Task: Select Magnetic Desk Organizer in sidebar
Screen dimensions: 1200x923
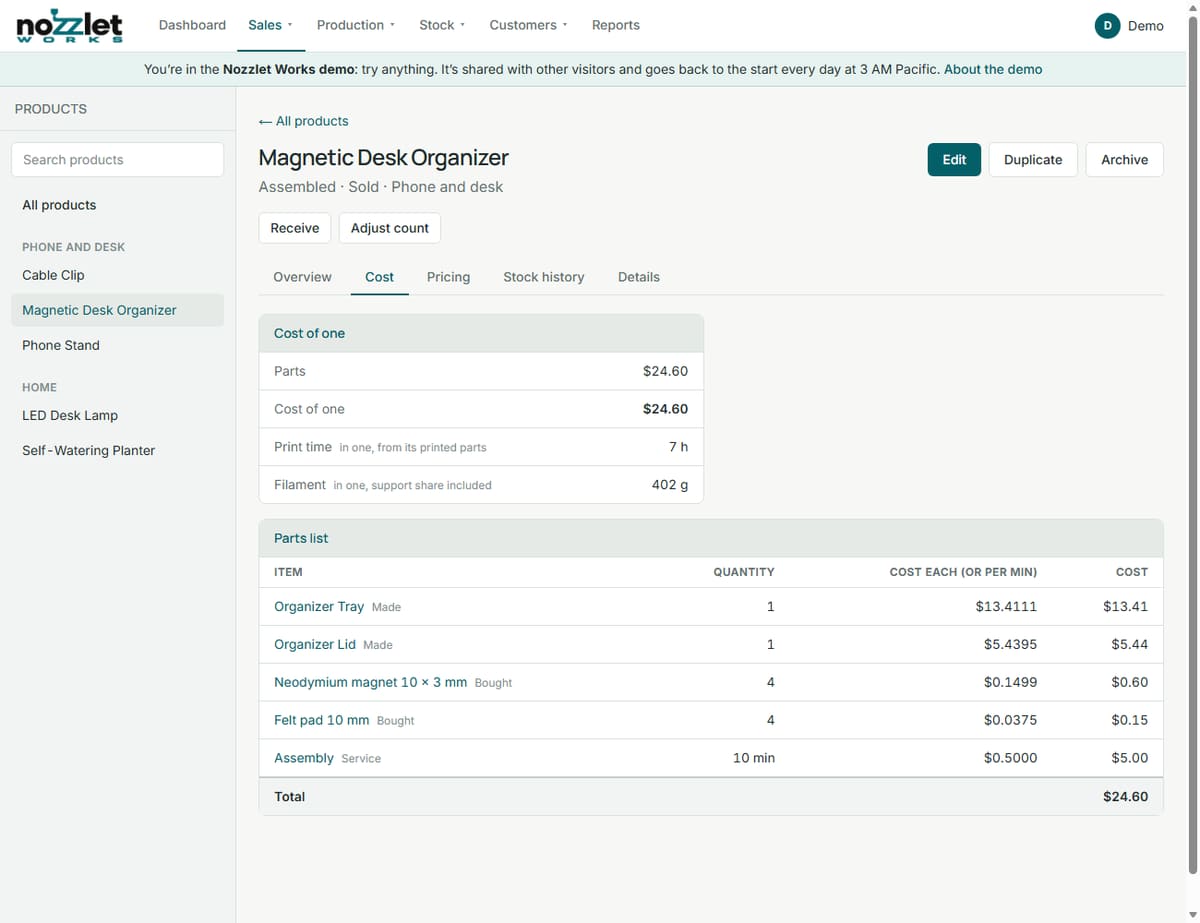Action: [x=117, y=310]
